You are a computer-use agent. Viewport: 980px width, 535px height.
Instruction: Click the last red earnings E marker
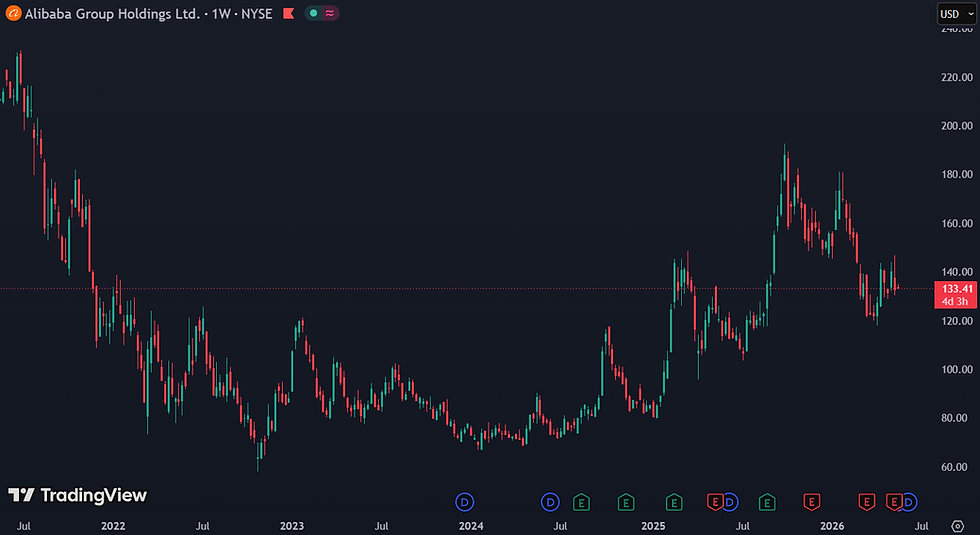(894, 502)
